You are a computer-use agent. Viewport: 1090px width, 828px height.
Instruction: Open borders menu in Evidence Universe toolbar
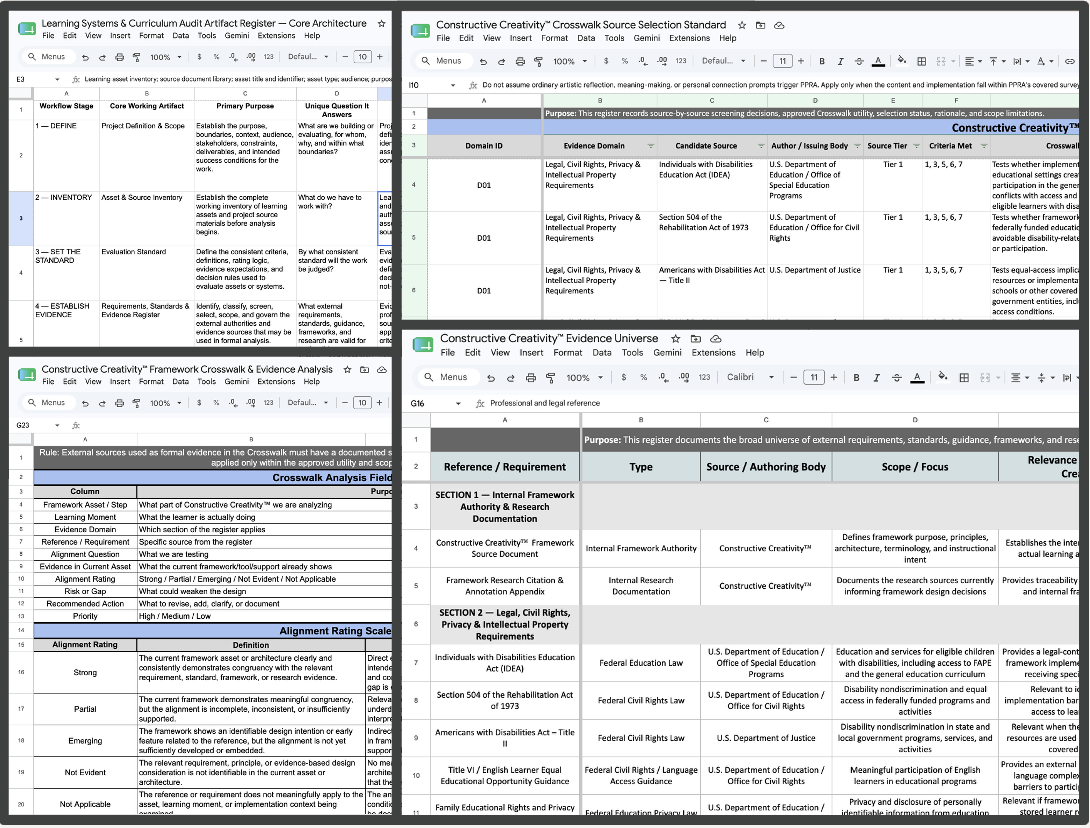tap(964, 378)
